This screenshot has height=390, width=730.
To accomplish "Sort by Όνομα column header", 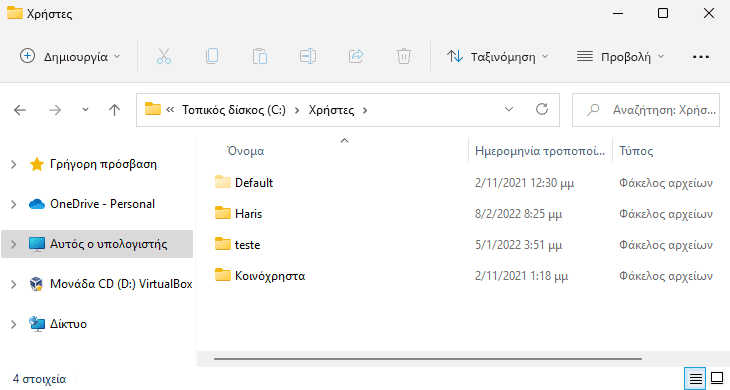I will click(x=245, y=151).
